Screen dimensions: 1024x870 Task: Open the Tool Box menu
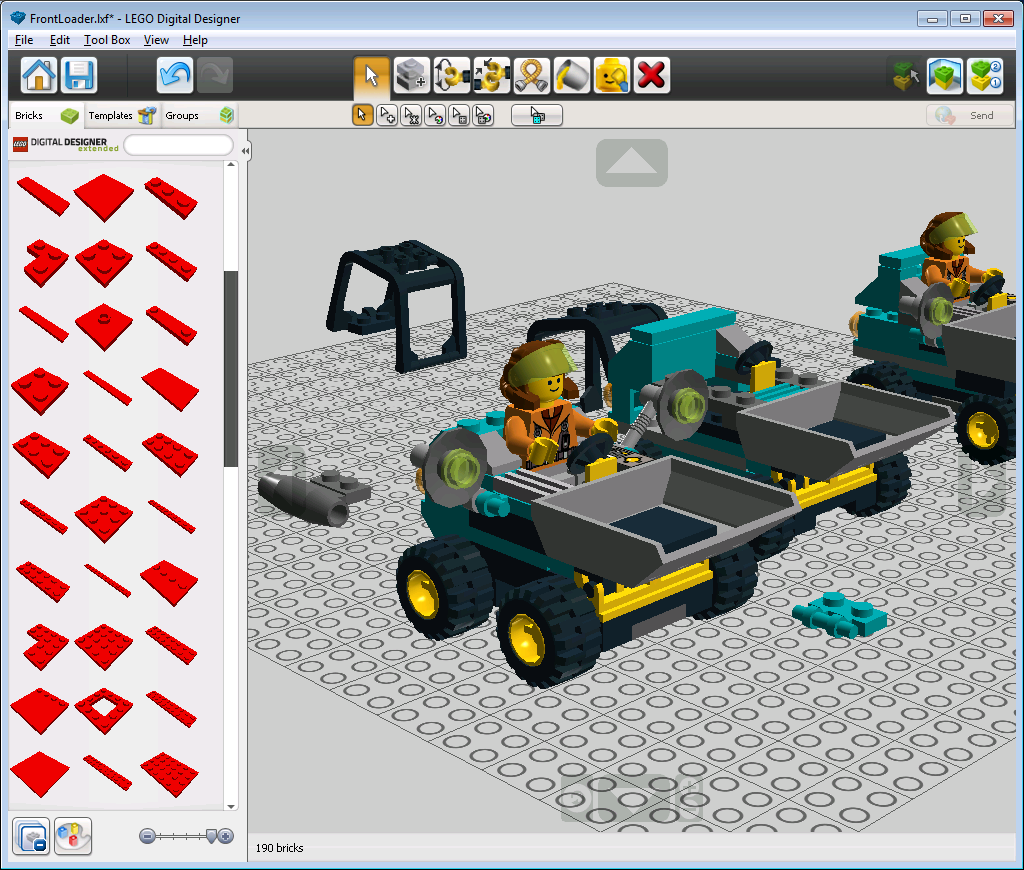(x=107, y=40)
